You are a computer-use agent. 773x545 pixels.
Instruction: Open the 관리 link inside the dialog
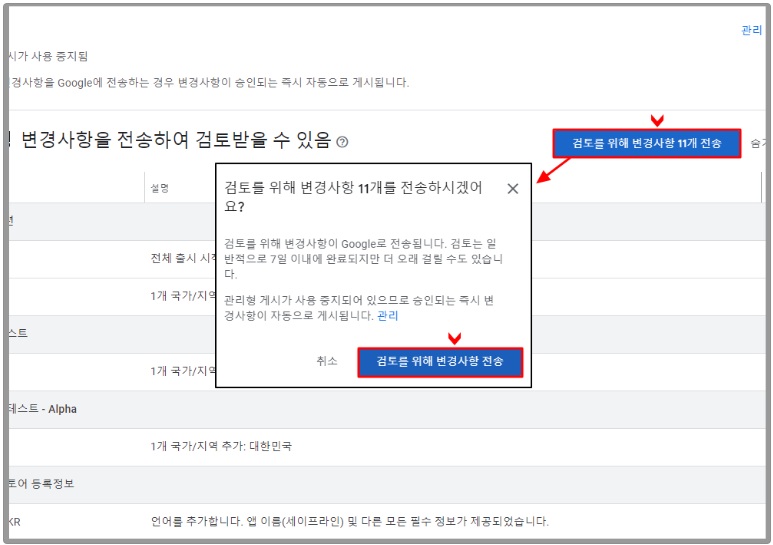click(x=387, y=316)
